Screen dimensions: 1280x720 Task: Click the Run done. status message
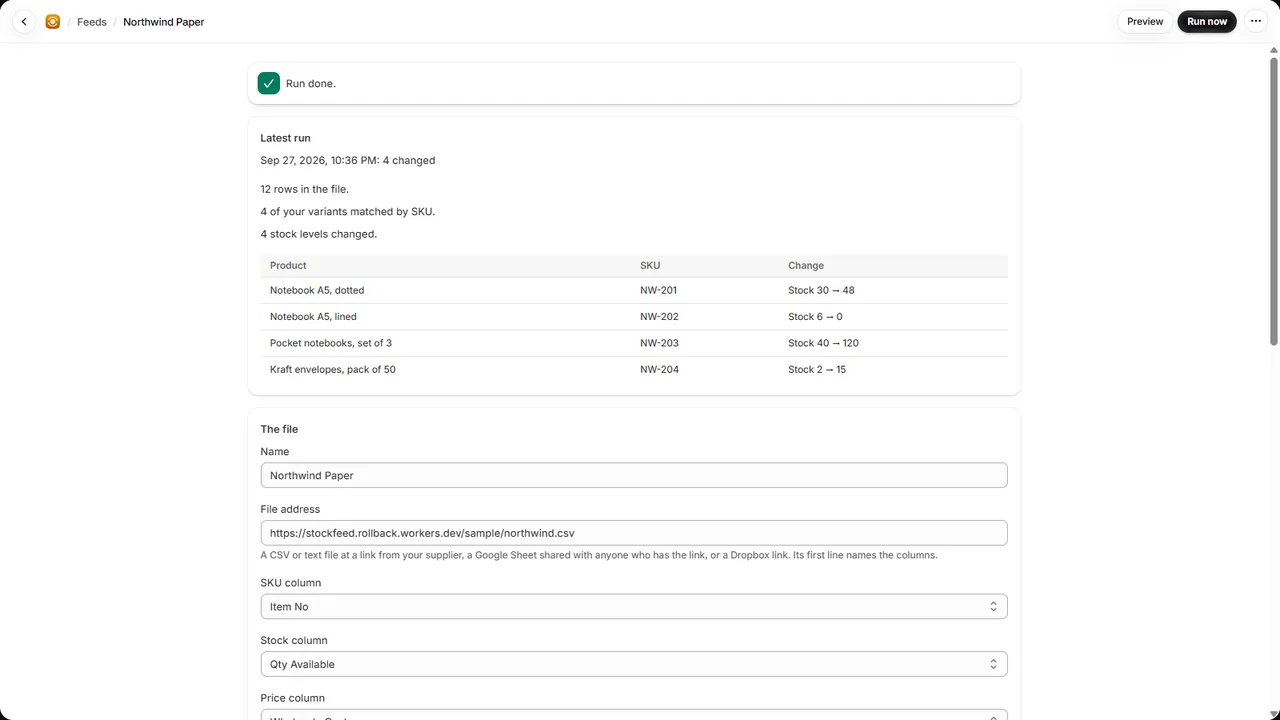coord(311,84)
